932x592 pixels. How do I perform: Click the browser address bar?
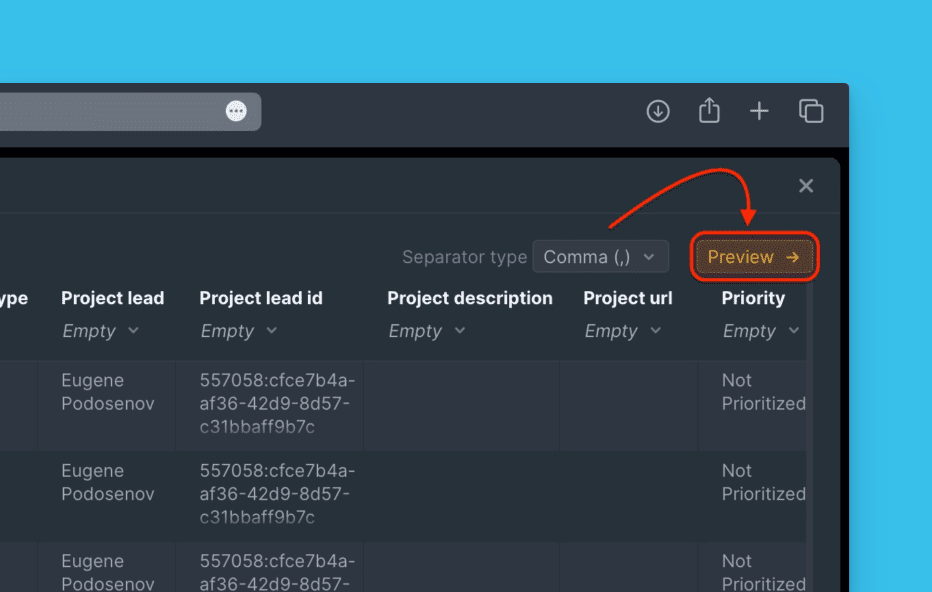click(110, 111)
